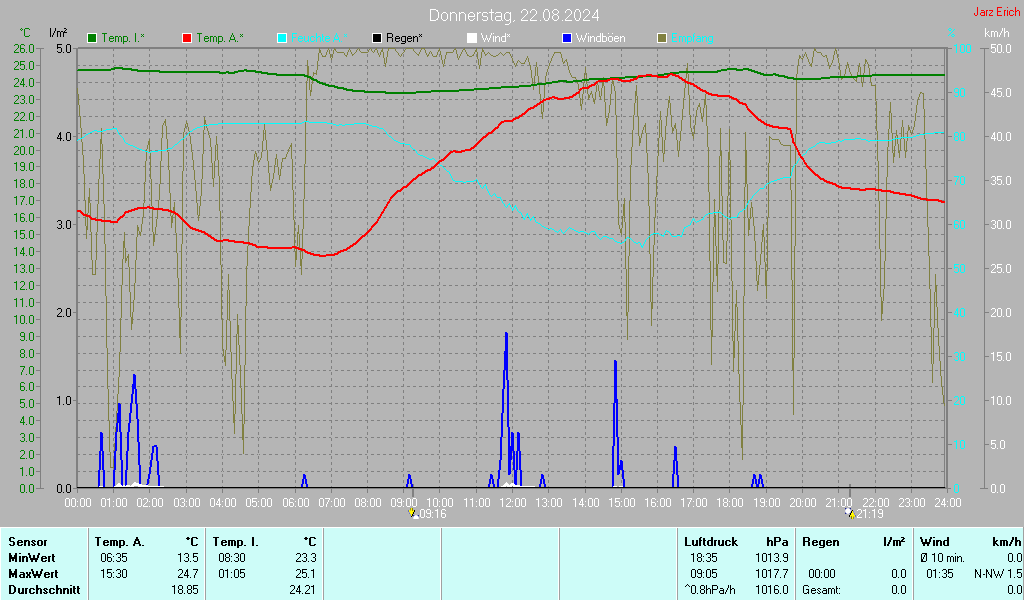Image resolution: width=1024 pixels, height=600 pixels.
Task: Click the 'l/m²' rain axis unit
Action: tap(58, 33)
